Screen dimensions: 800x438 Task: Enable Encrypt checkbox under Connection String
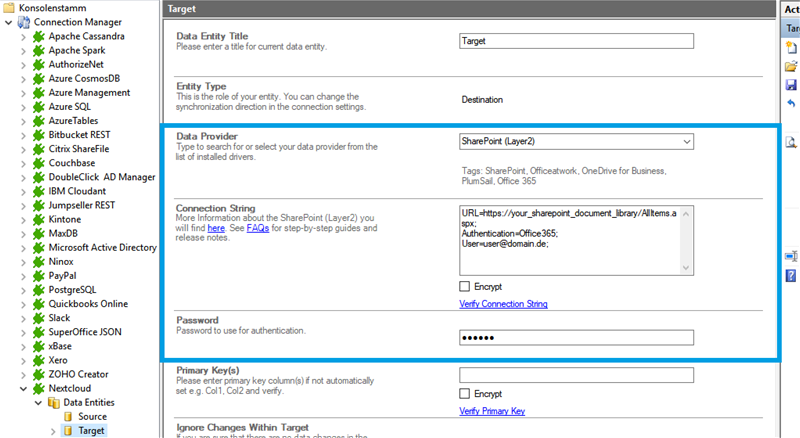click(x=466, y=287)
